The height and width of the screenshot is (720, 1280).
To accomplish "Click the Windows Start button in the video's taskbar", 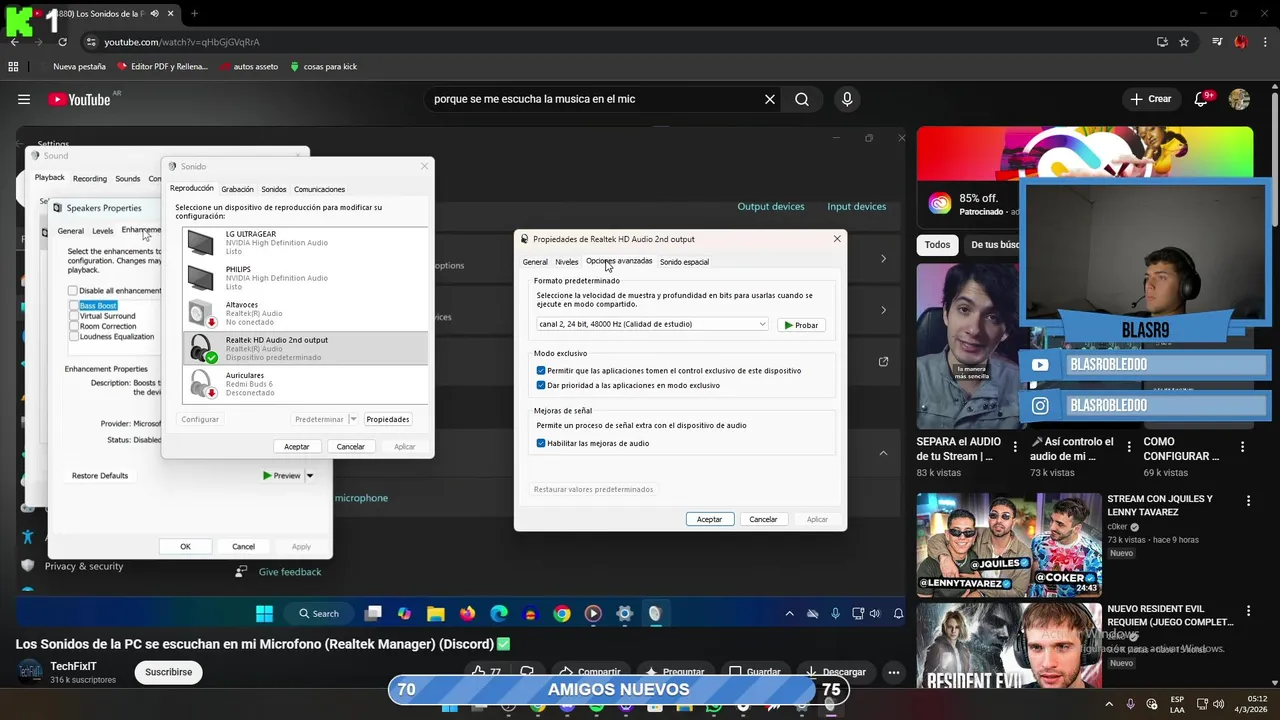I will click(264, 614).
